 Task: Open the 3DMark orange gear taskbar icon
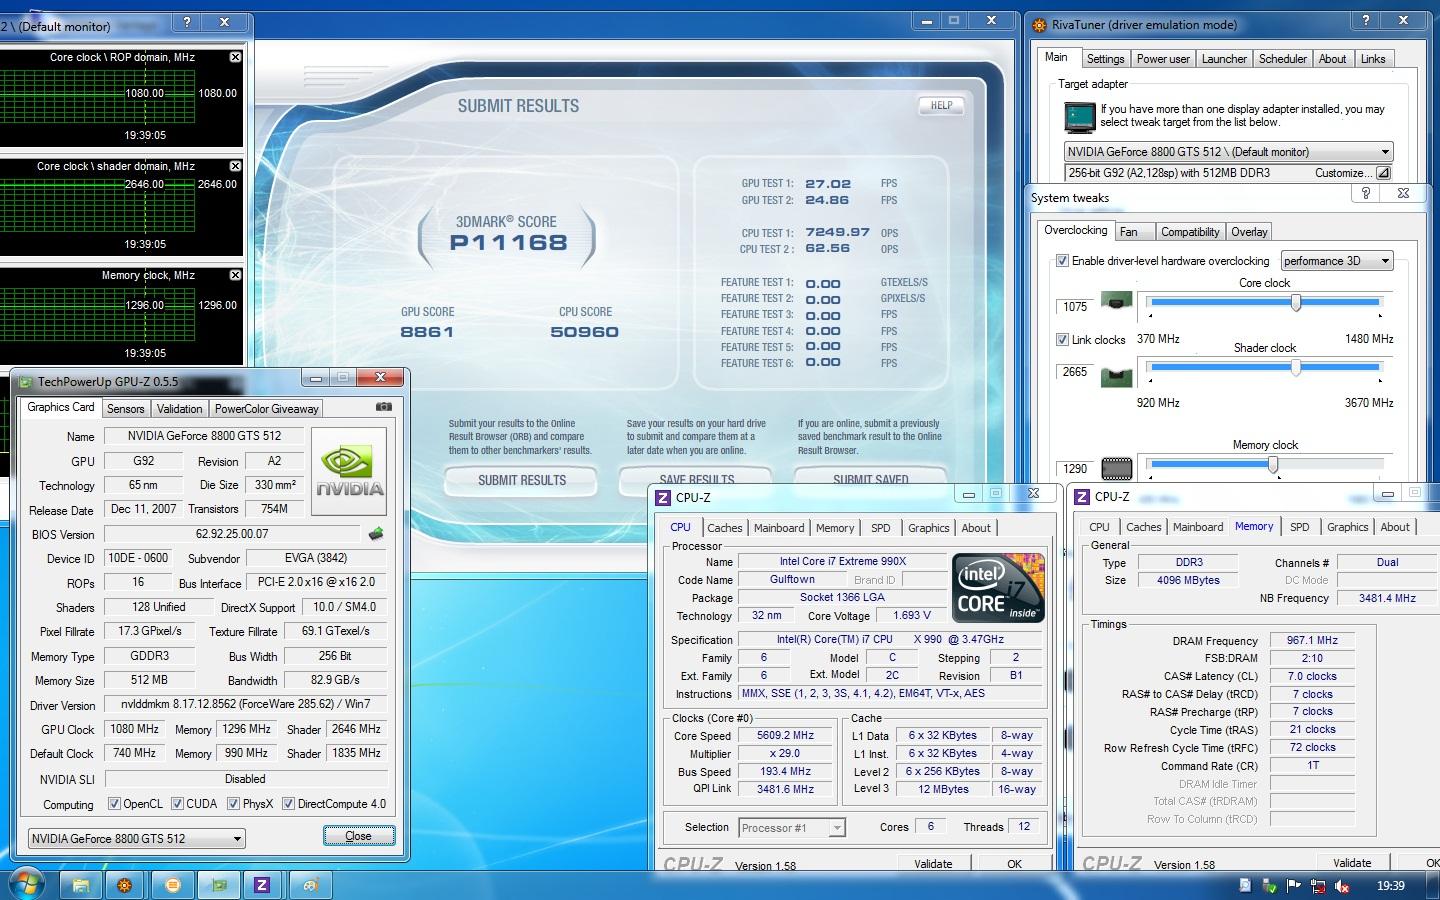coord(125,885)
